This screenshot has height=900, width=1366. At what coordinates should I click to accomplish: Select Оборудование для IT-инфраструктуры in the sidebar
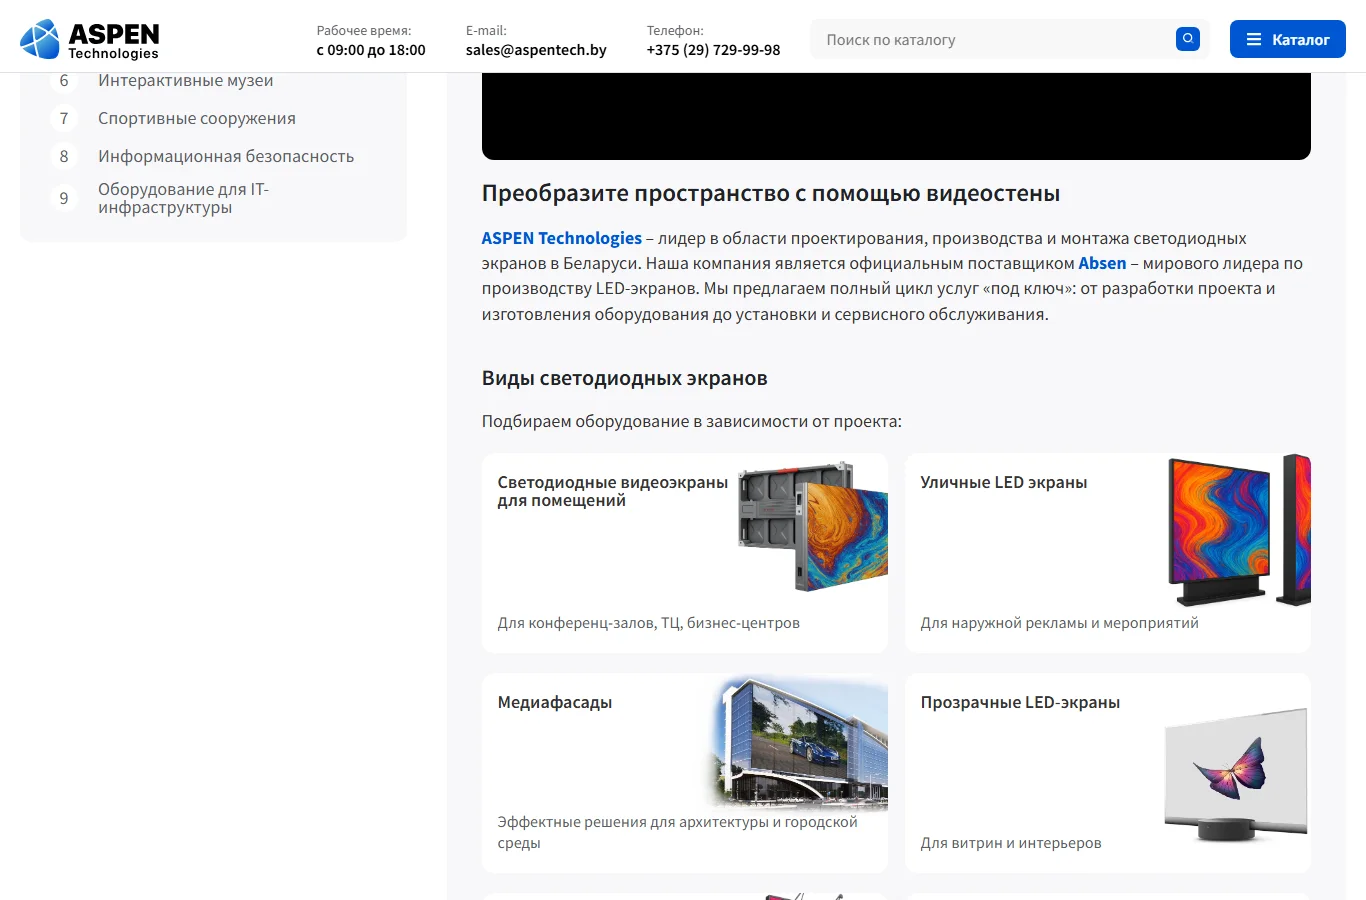click(x=184, y=198)
